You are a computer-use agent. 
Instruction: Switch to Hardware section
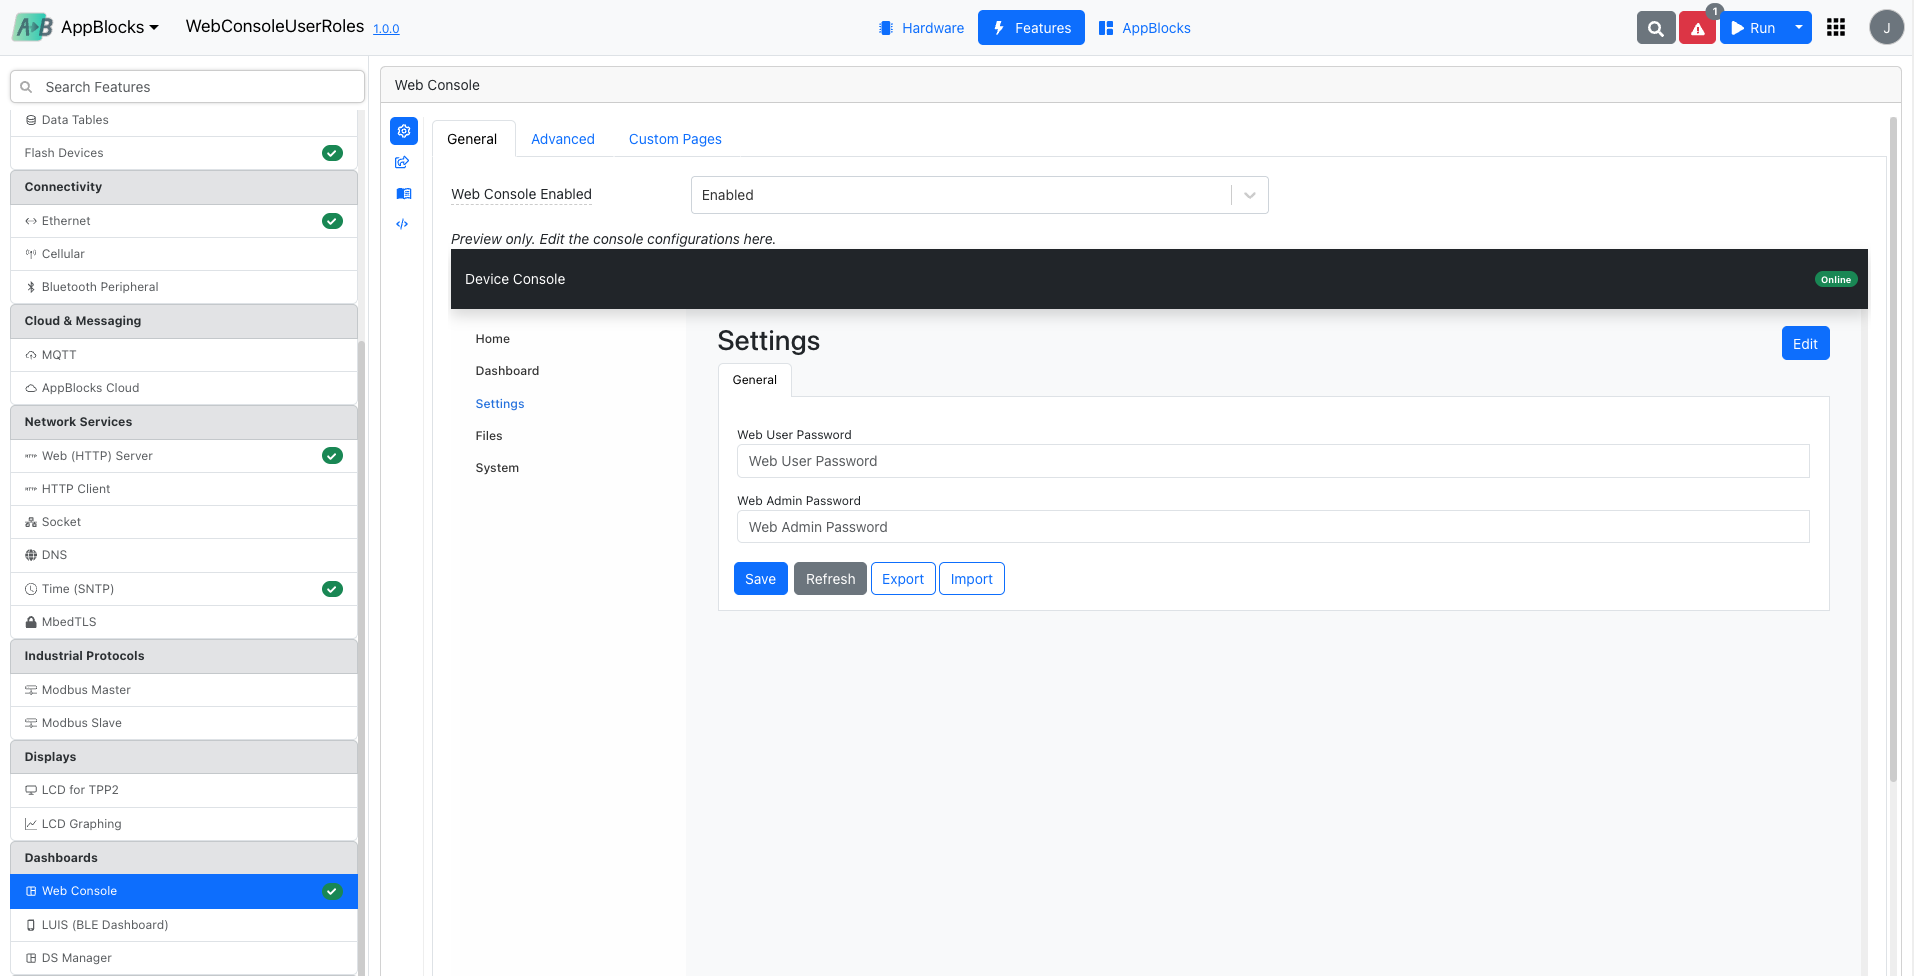pyautogui.click(x=921, y=28)
